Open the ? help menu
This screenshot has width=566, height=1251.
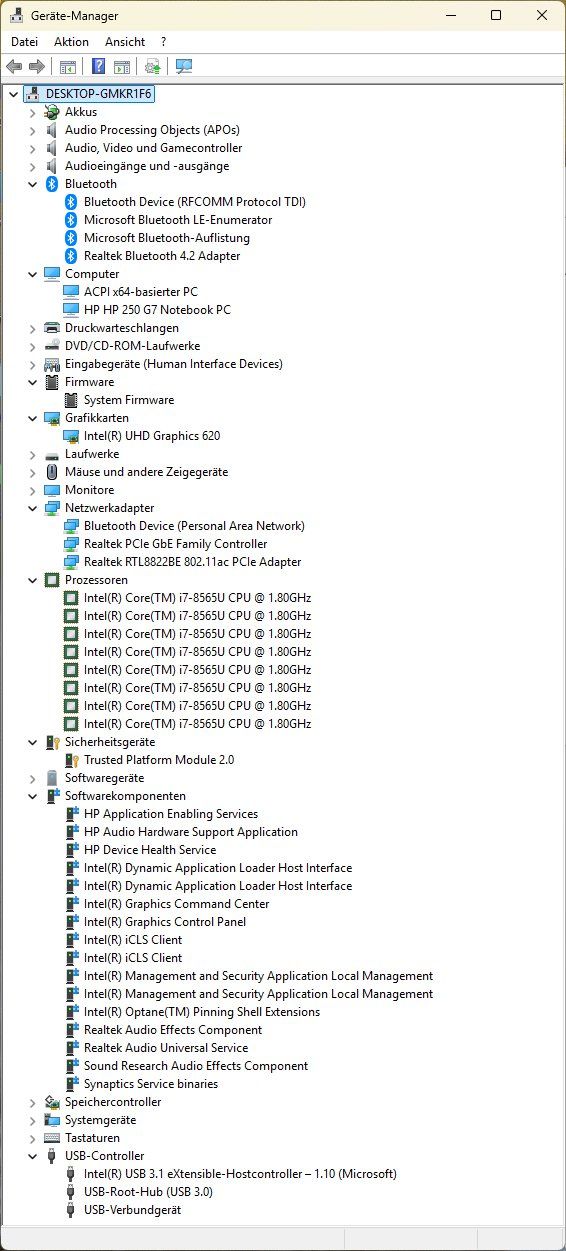pos(163,42)
